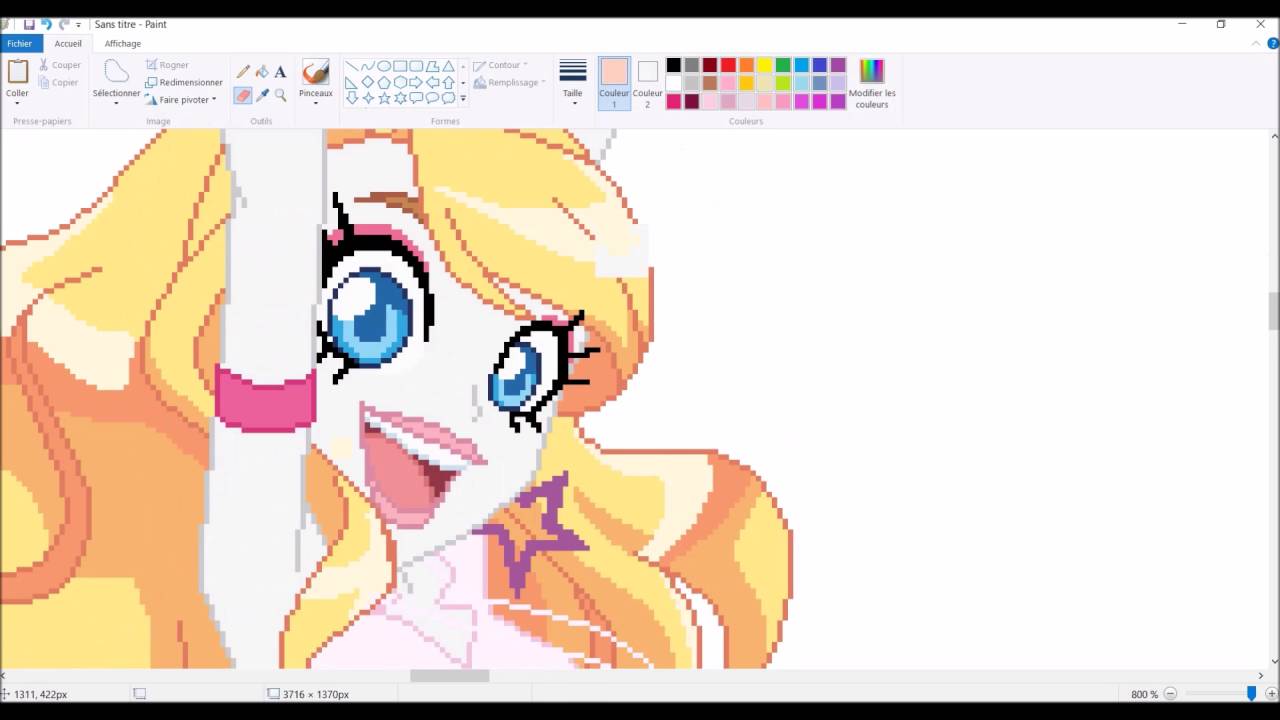Open the Quick Access Toolbar customize arrow
The height and width of the screenshot is (720, 1280).
79,25
